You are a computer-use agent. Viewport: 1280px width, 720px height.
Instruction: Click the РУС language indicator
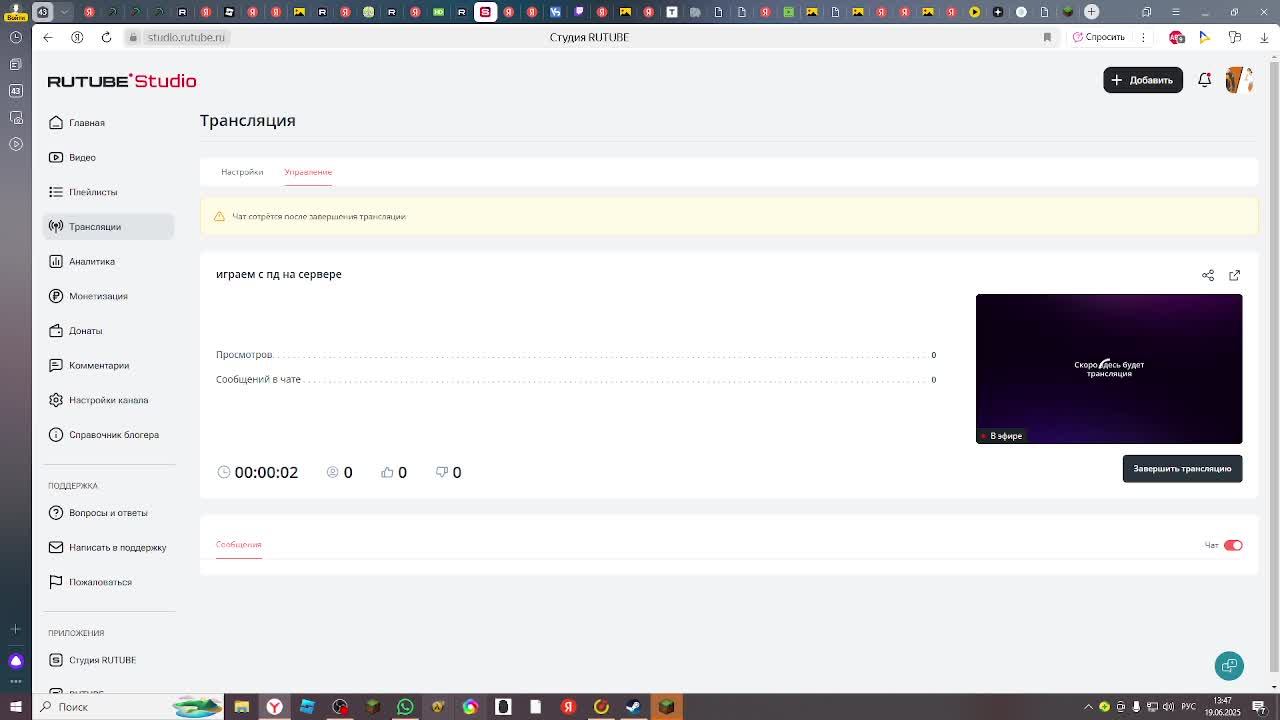(x=1190, y=707)
